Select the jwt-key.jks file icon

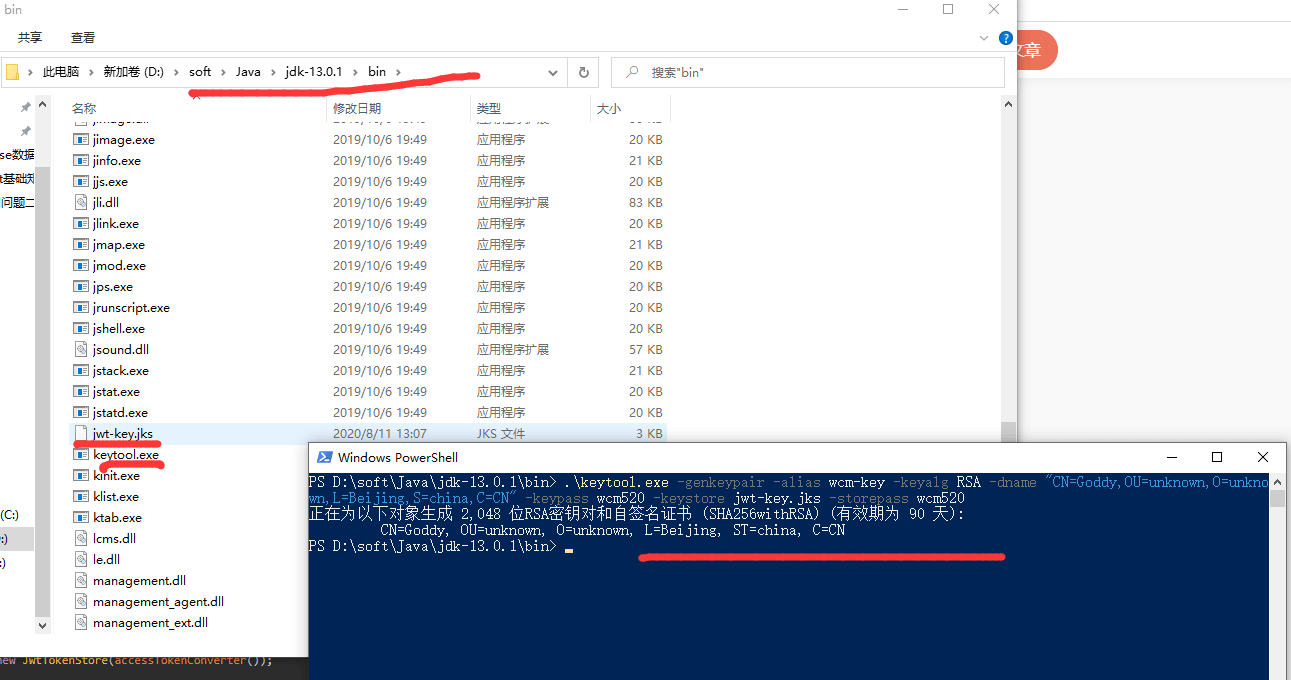click(81, 434)
